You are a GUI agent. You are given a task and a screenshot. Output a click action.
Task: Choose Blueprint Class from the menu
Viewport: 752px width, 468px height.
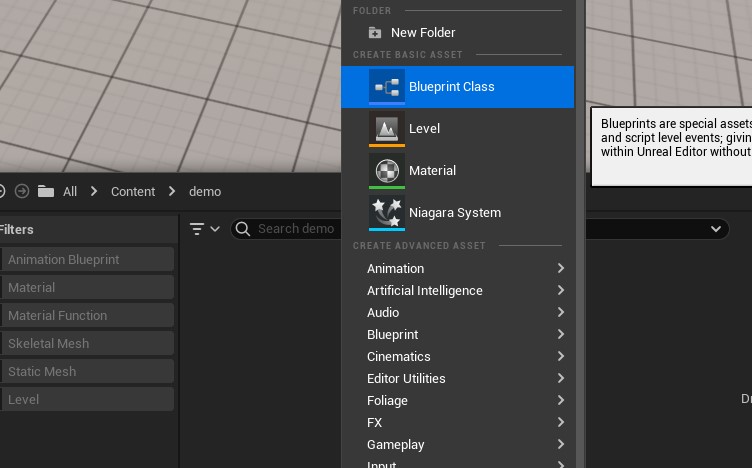[x=458, y=87]
